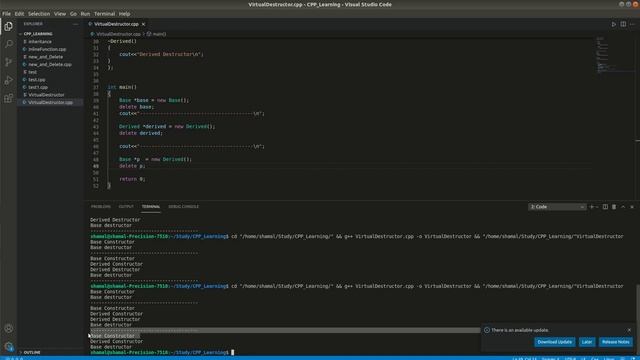Click the terminal input prompt line
Image resolution: width=640 pixels, height=360 pixels.
(x=162, y=352)
